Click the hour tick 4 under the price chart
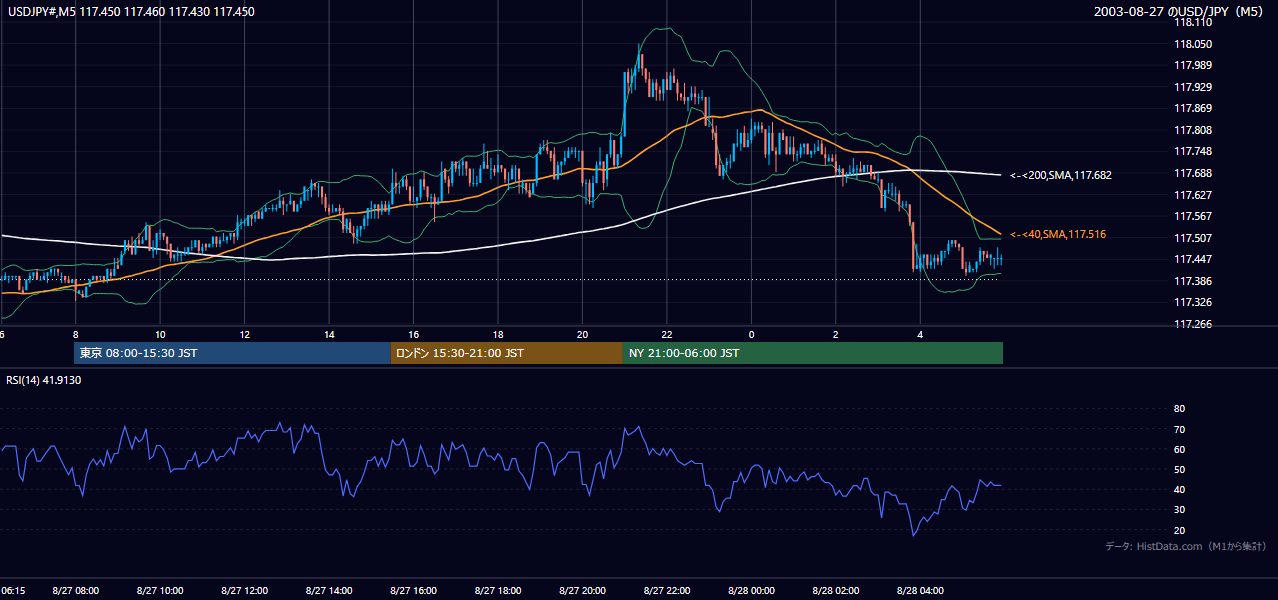Viewport: 1278px width, 600px height. pyautogui.click(x=920, y=334)
